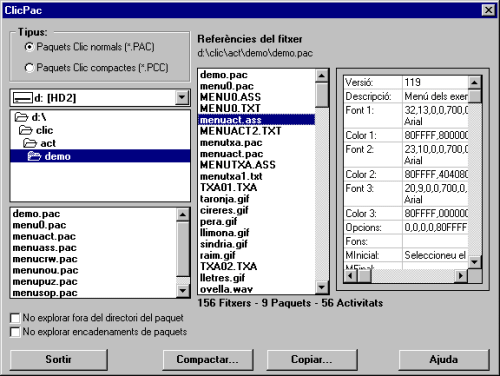Select taronja.gif in the references list

(224, 199)
